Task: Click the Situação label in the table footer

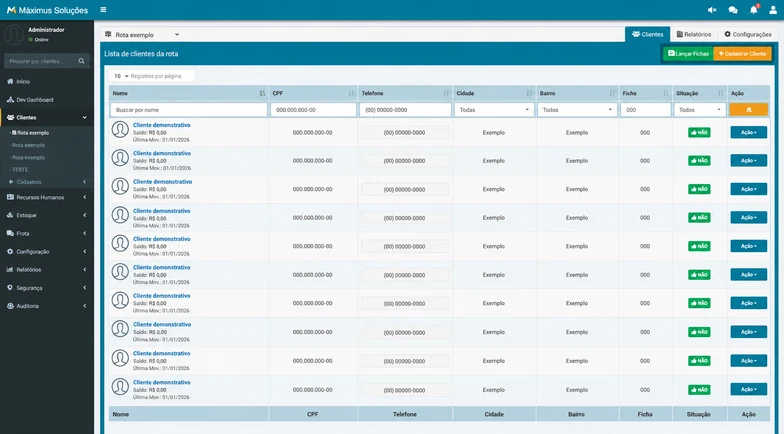Action: [x=698, y=414]
